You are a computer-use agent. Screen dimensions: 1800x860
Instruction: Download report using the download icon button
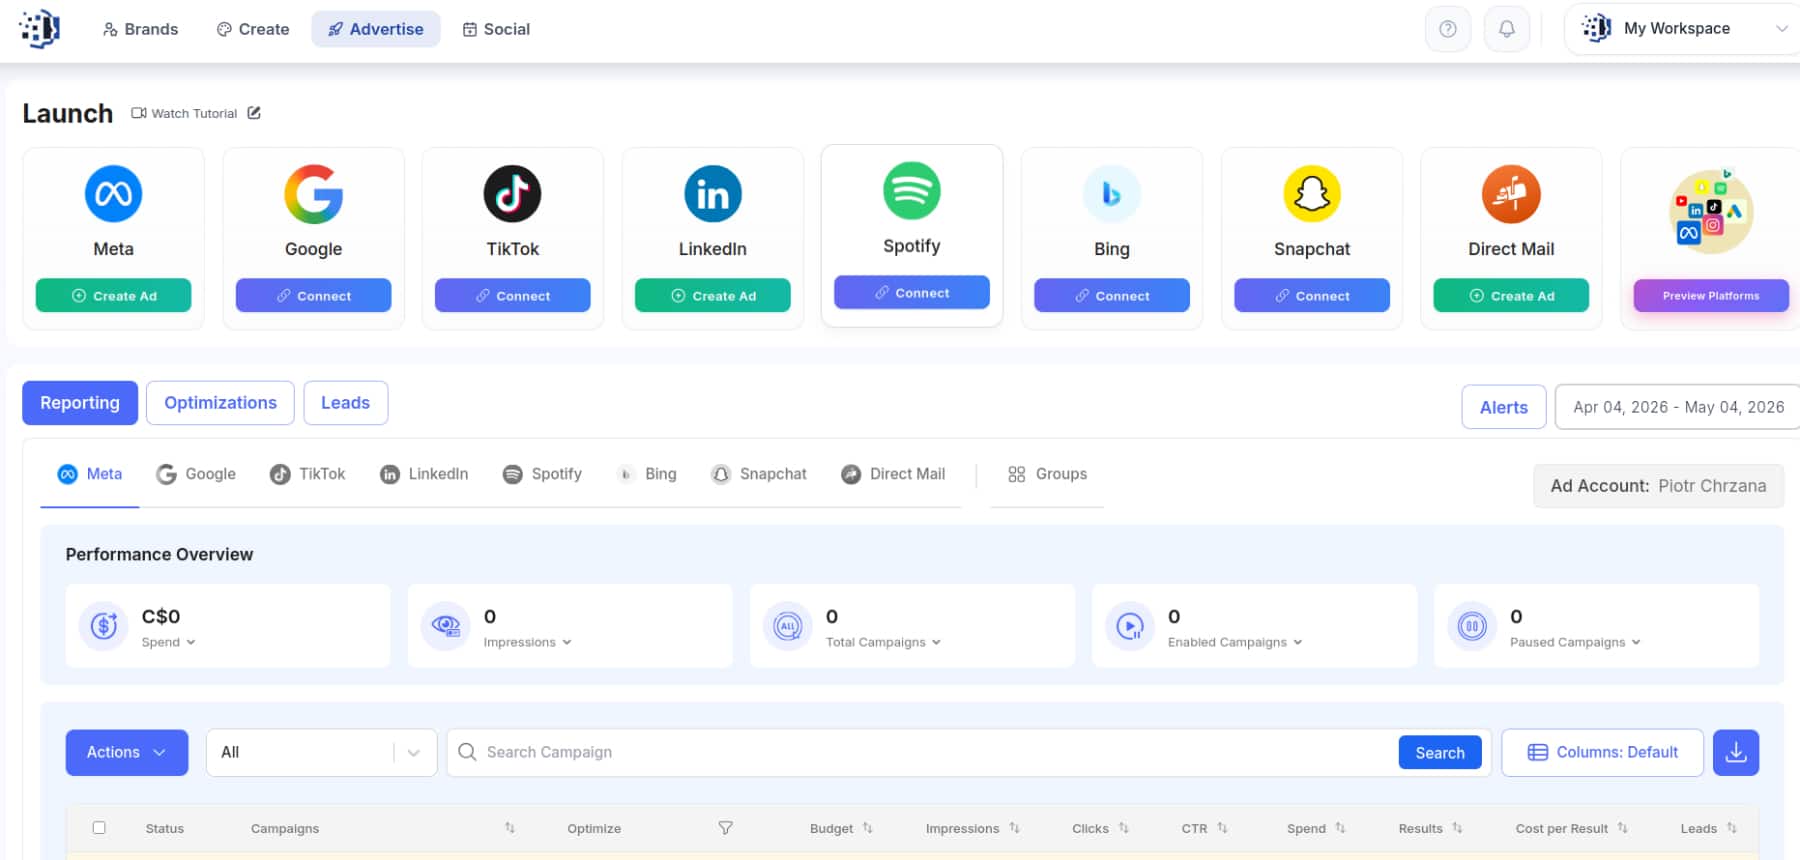(1735, 752)
